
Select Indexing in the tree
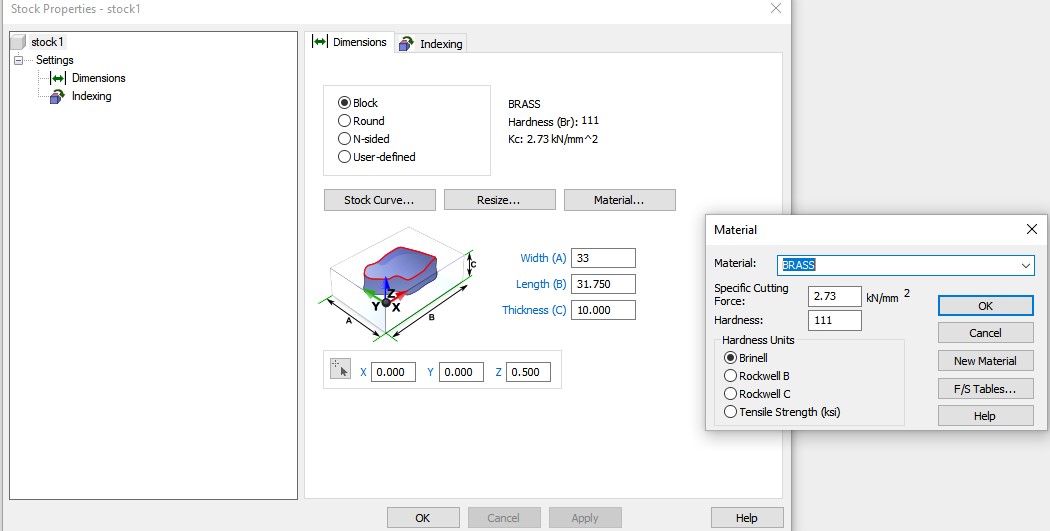click(x=92, y=96)
